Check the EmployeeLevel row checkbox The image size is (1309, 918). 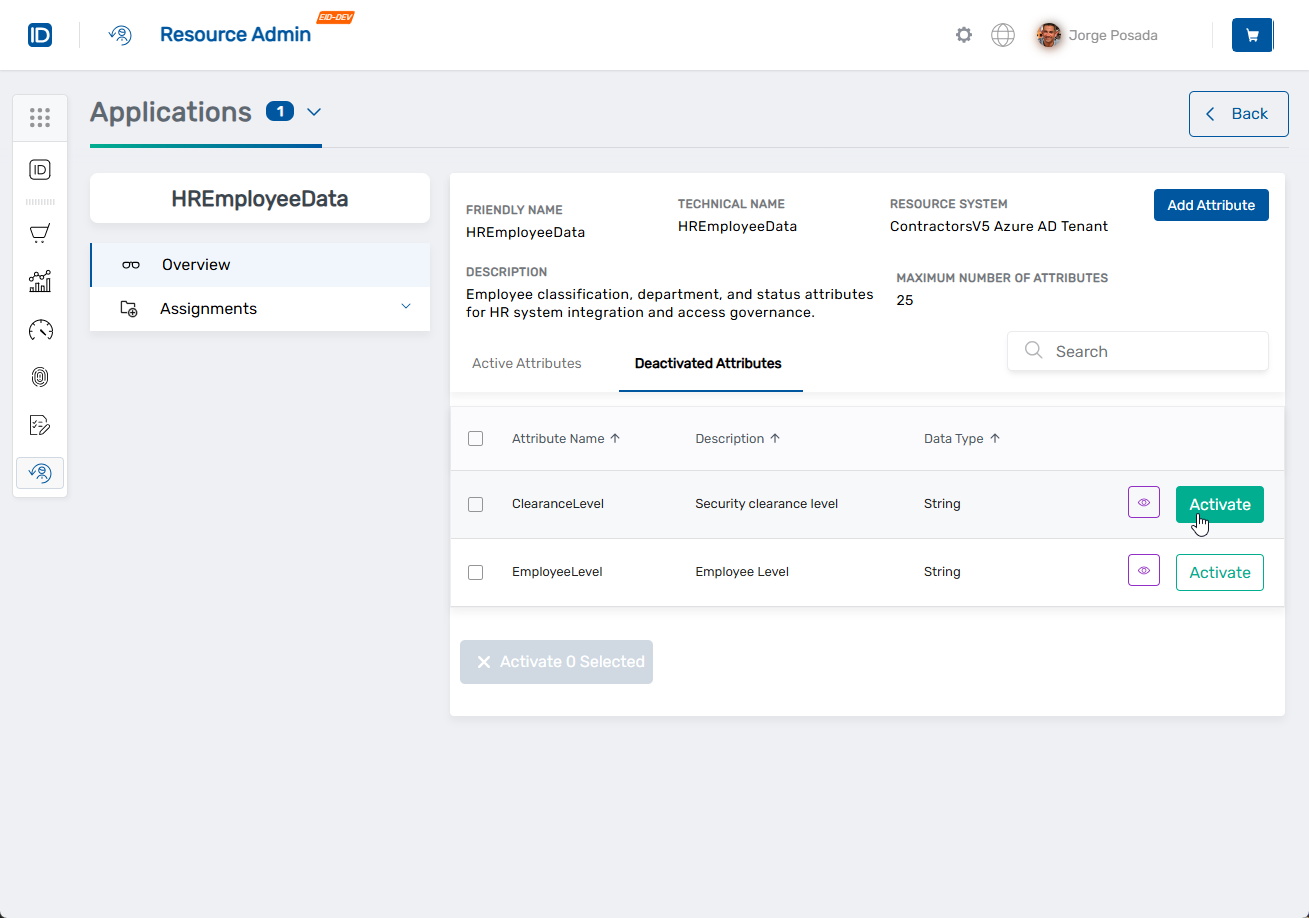tap(476, 572)
